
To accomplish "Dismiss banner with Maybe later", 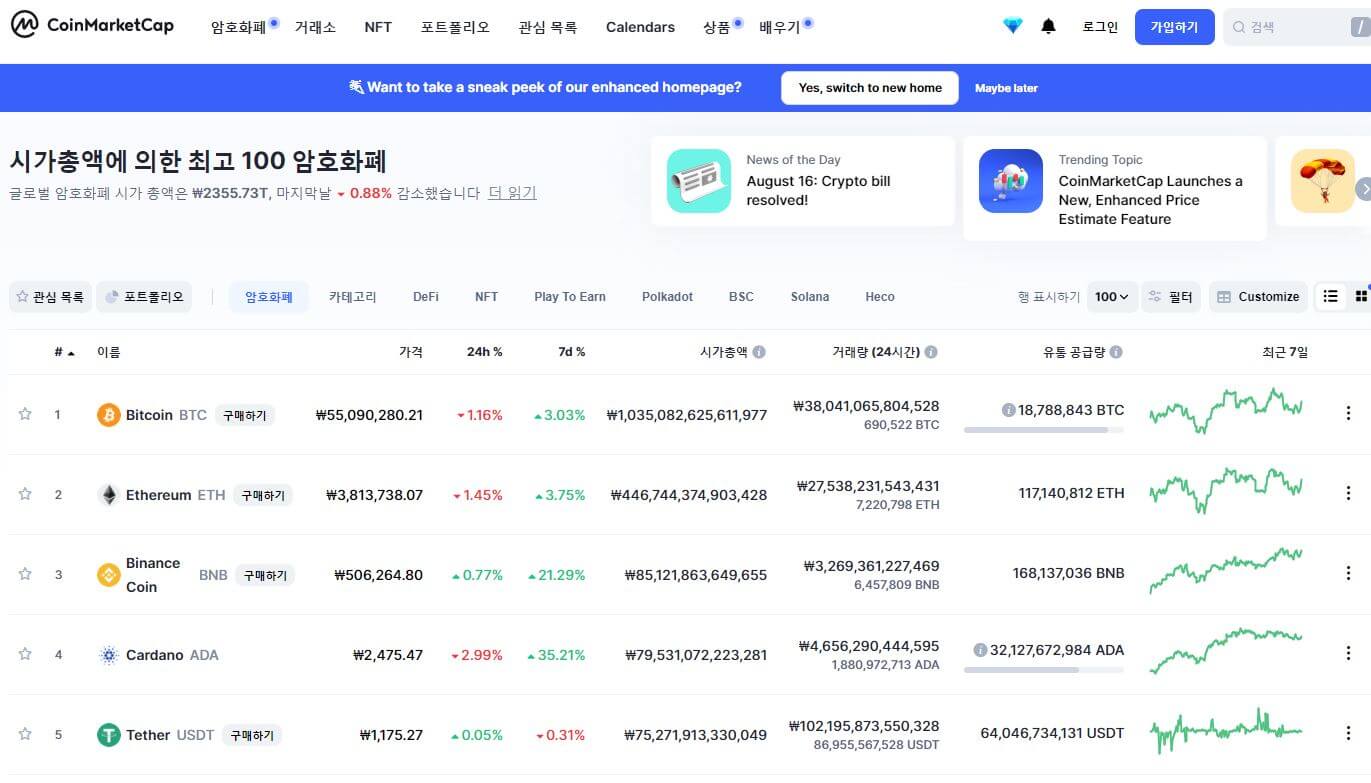I will coord(1006,88).
